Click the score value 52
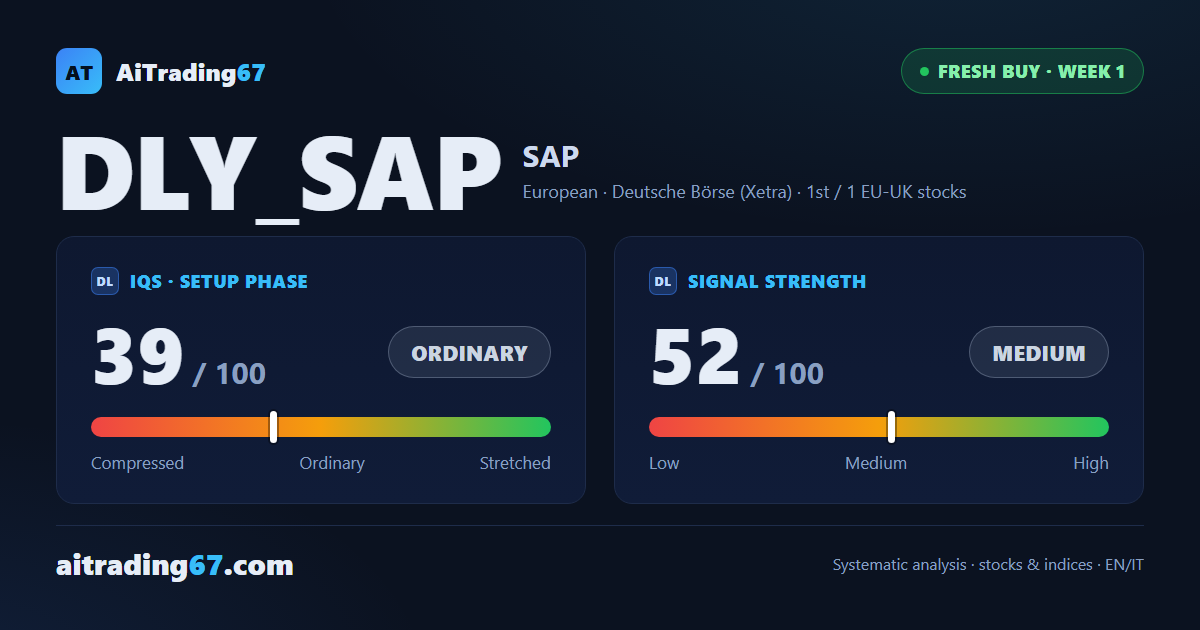 click(696, 358)
